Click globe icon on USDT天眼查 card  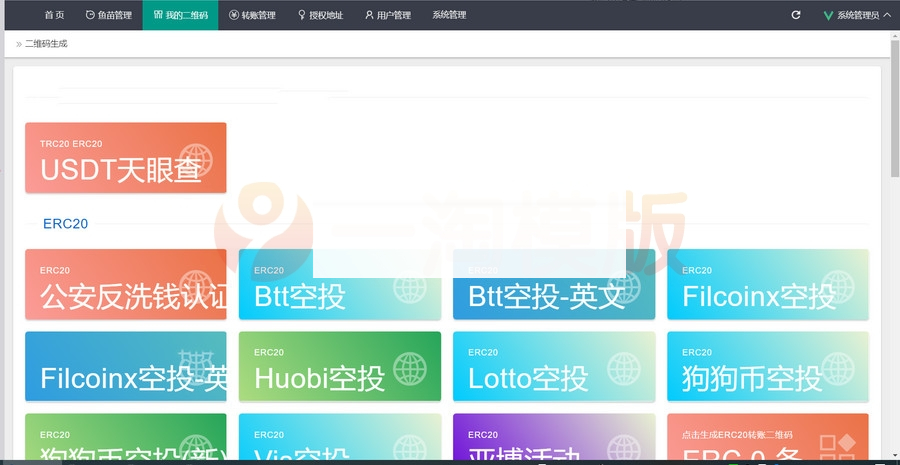pos(196,162)
